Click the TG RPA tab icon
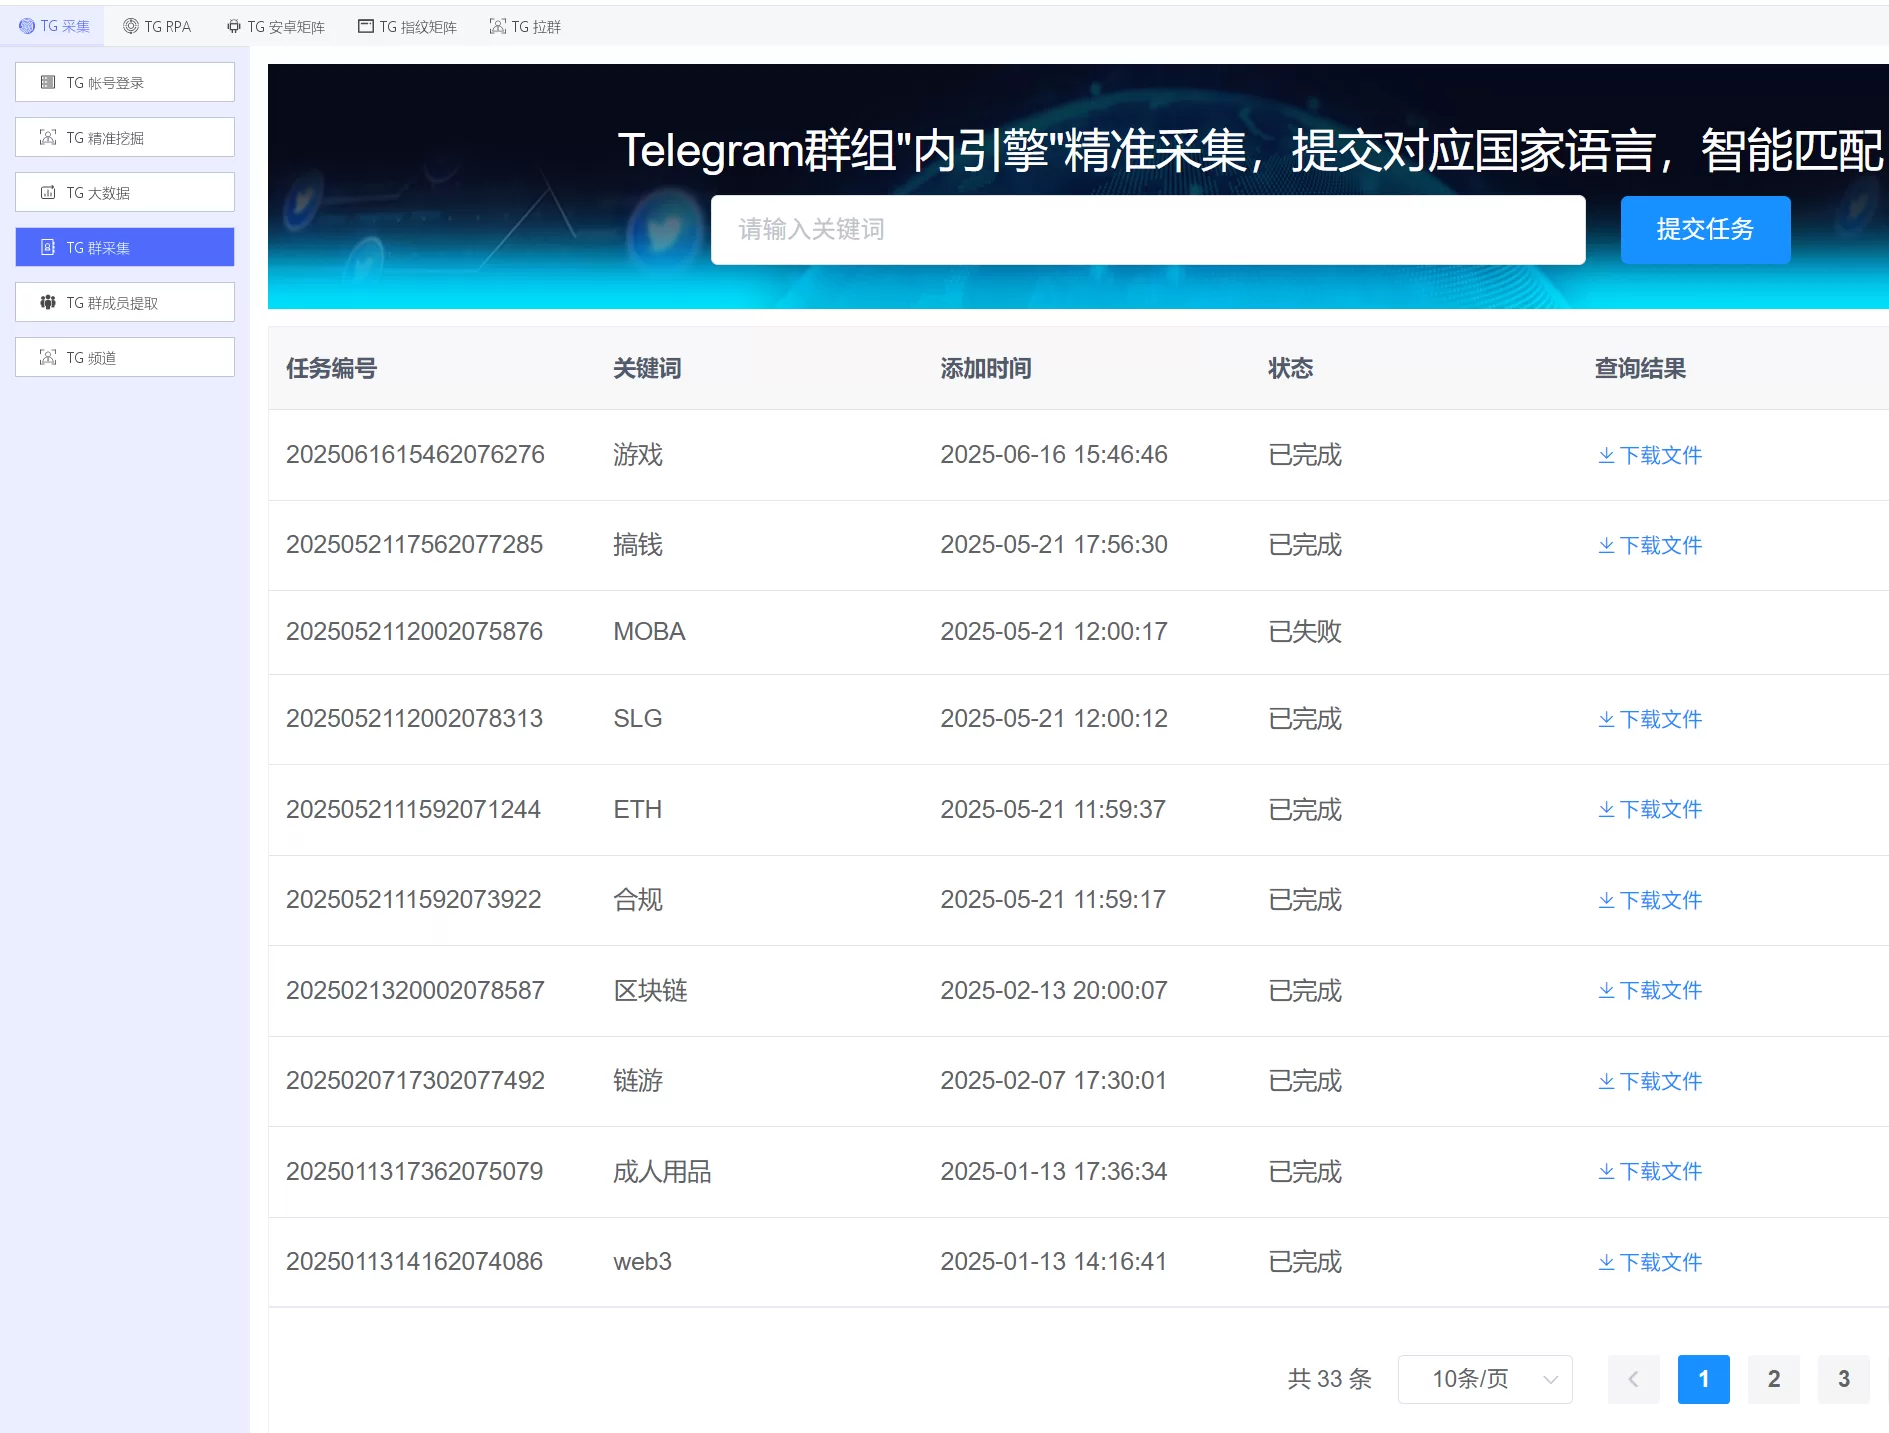The image size is (1889, 1433). (x=131, y=26)
